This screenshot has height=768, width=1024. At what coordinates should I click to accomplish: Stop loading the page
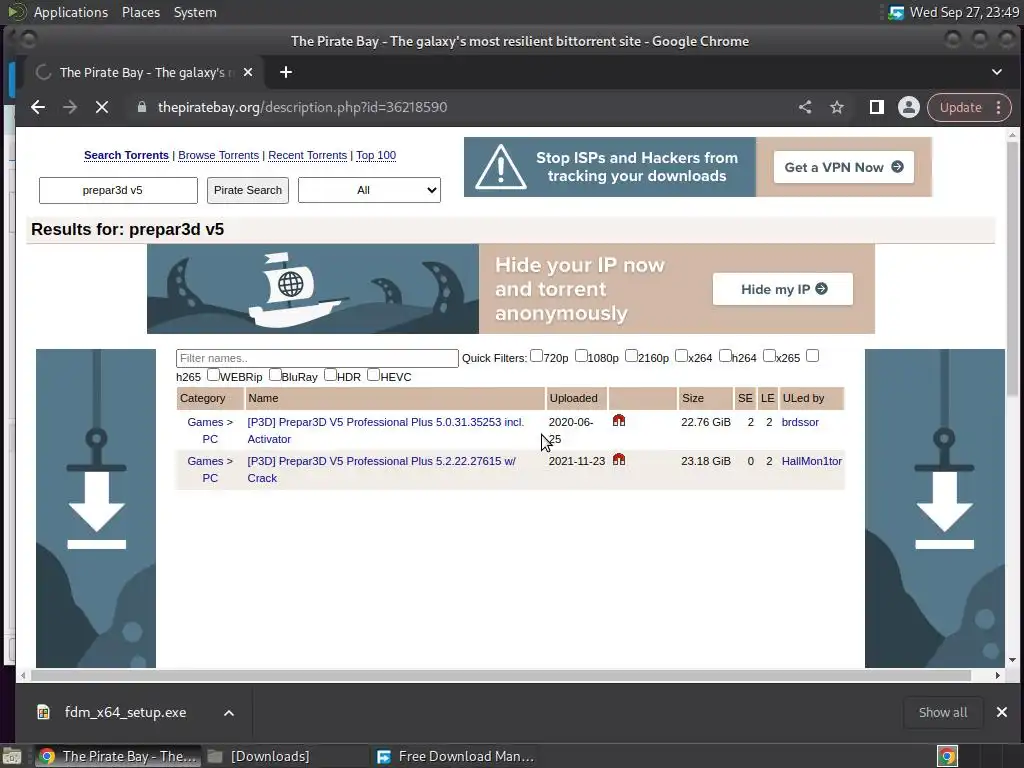point(102,107)
